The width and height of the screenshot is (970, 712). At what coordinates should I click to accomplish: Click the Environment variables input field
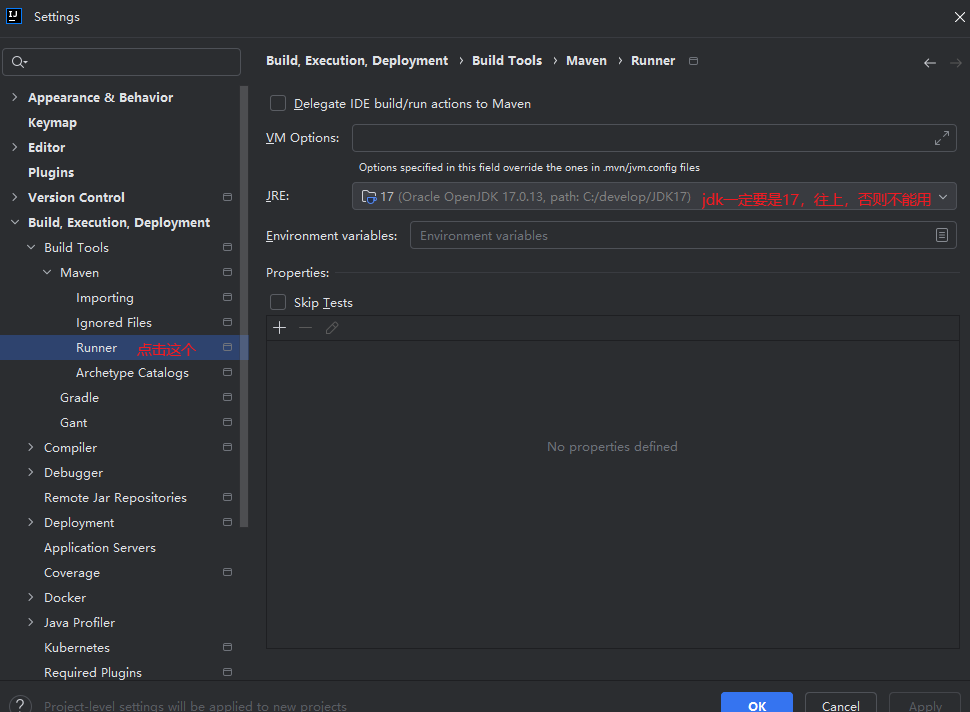683,235
